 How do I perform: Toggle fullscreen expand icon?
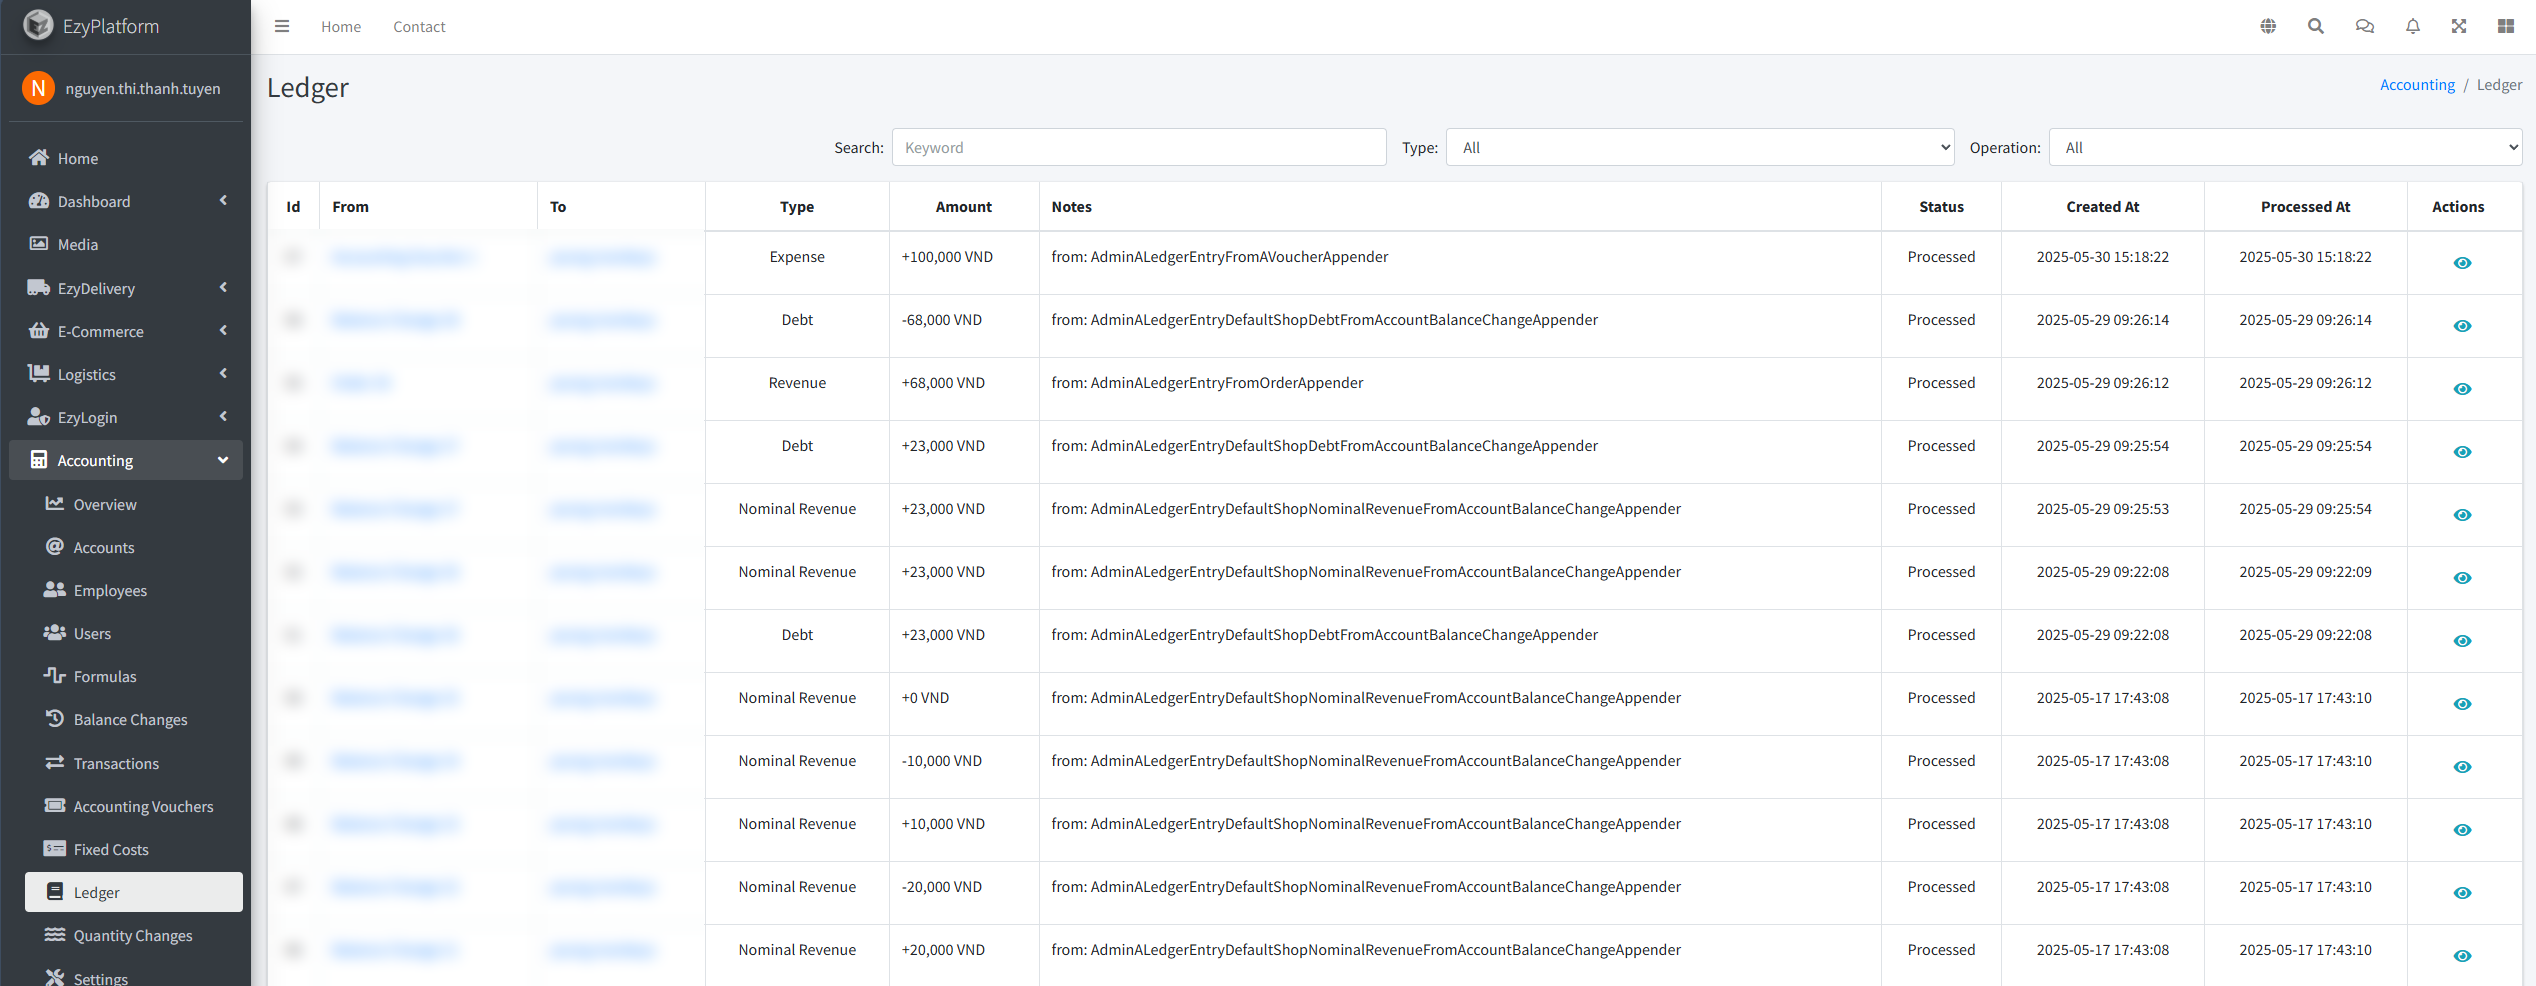point(2459,26)
